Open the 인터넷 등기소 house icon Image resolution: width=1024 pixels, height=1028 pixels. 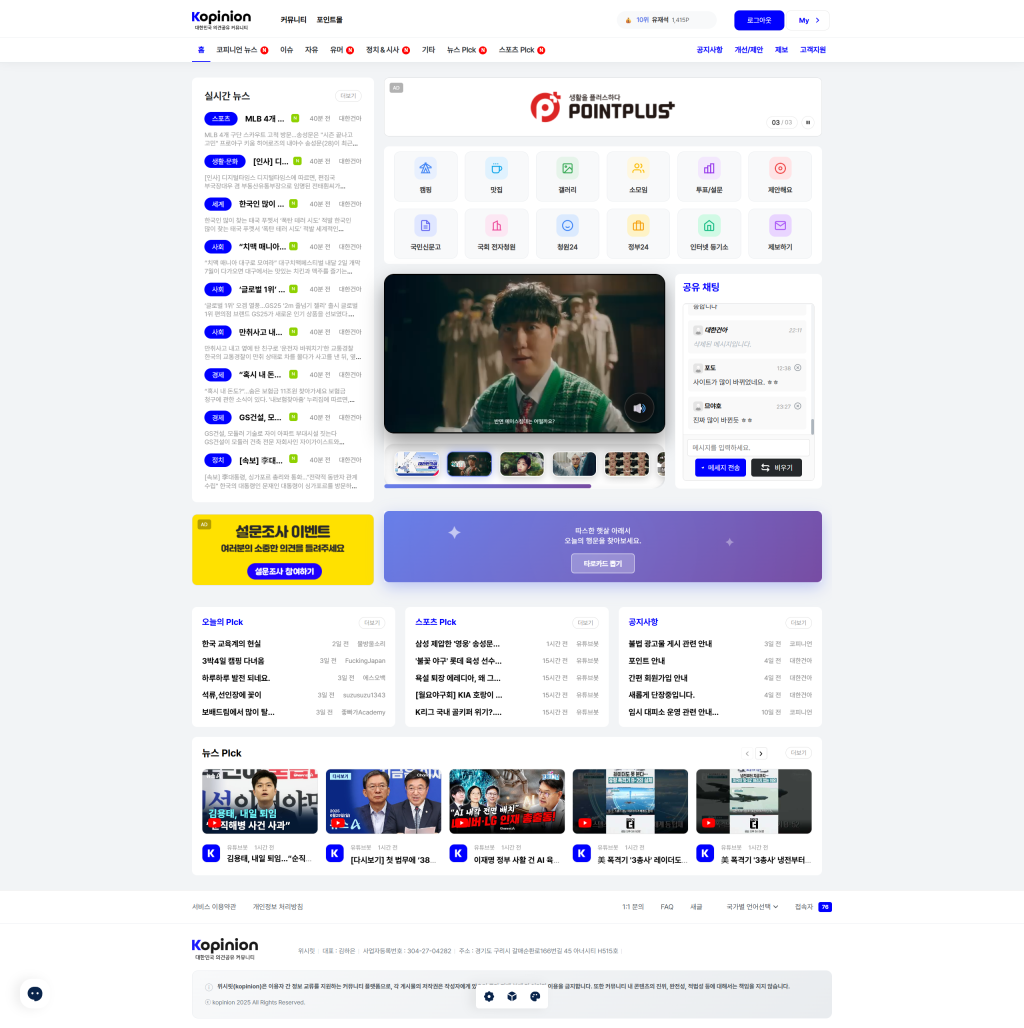tap(709, 226)
